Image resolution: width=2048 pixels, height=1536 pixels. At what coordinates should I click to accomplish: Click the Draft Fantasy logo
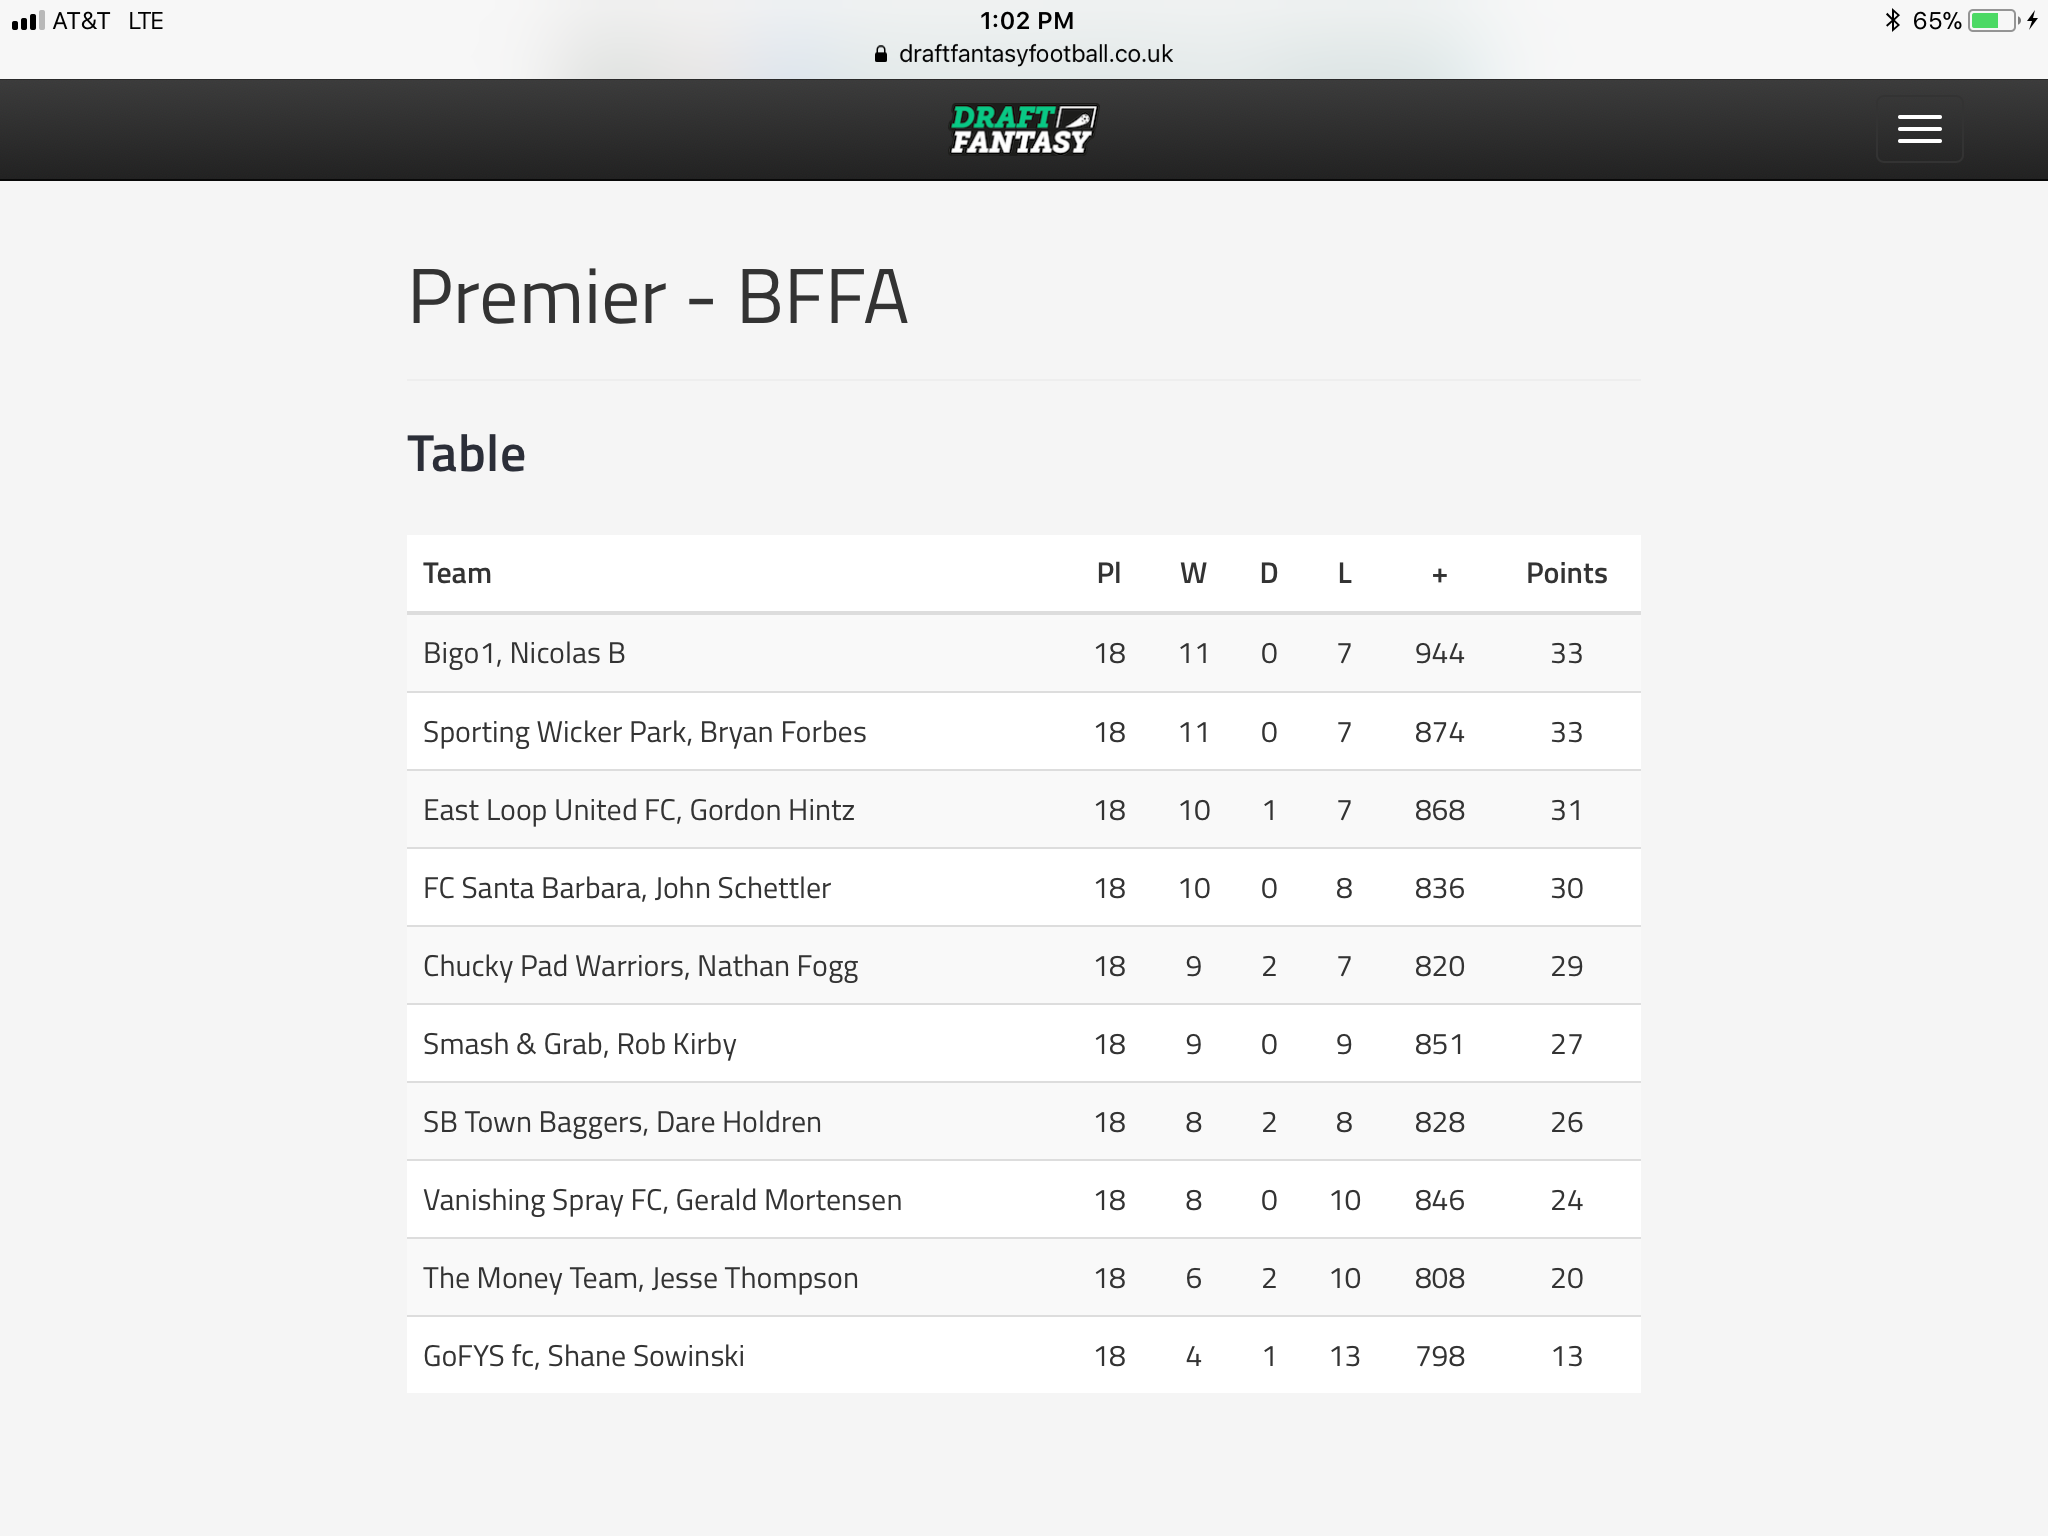1023,130
